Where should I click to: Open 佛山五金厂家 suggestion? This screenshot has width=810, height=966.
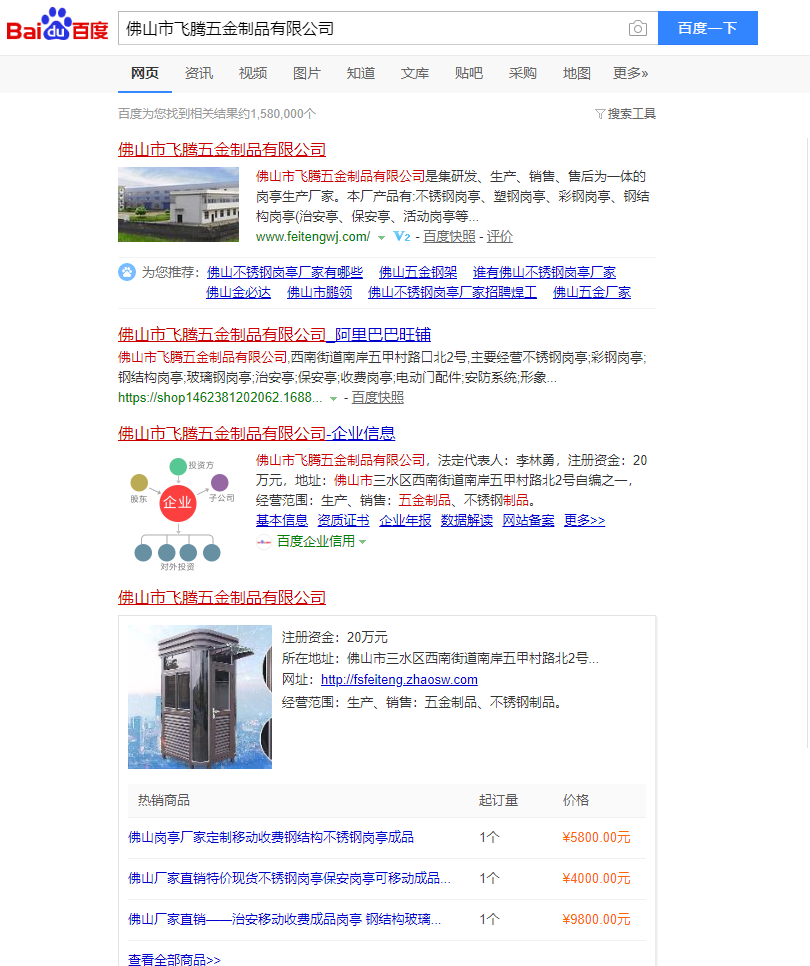592,292
